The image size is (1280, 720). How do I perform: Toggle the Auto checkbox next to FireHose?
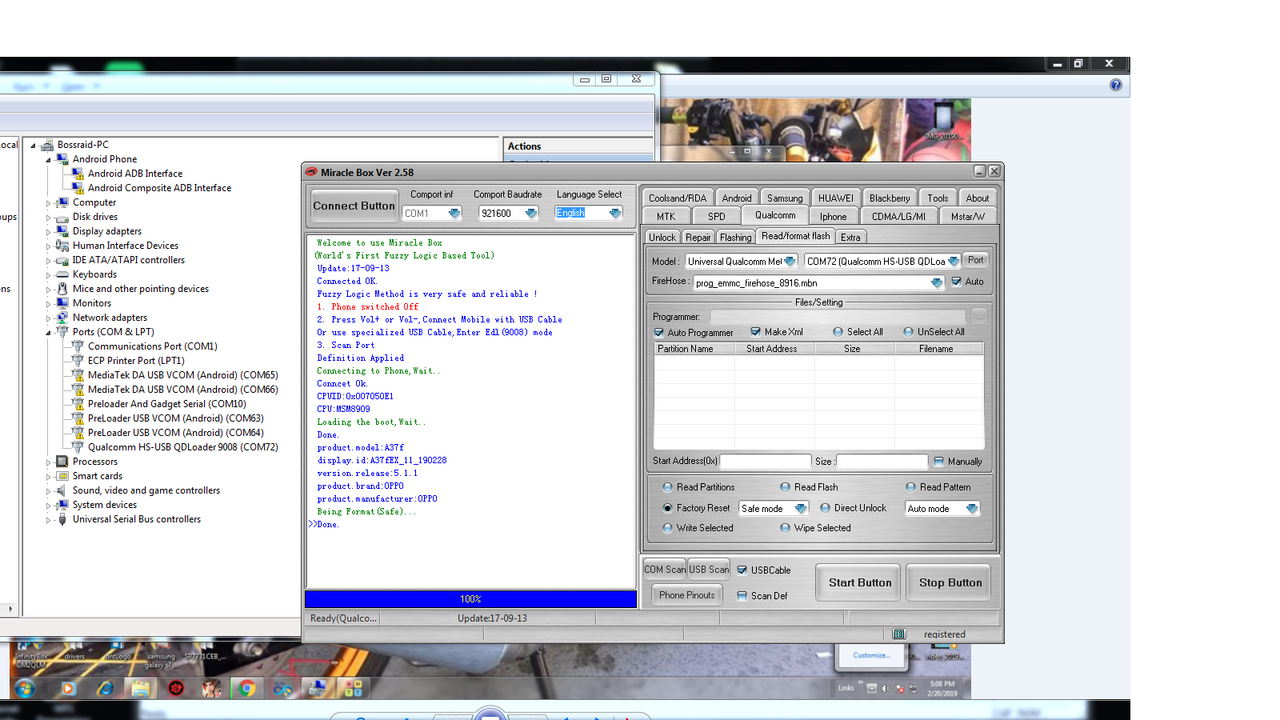click(957, 282)
